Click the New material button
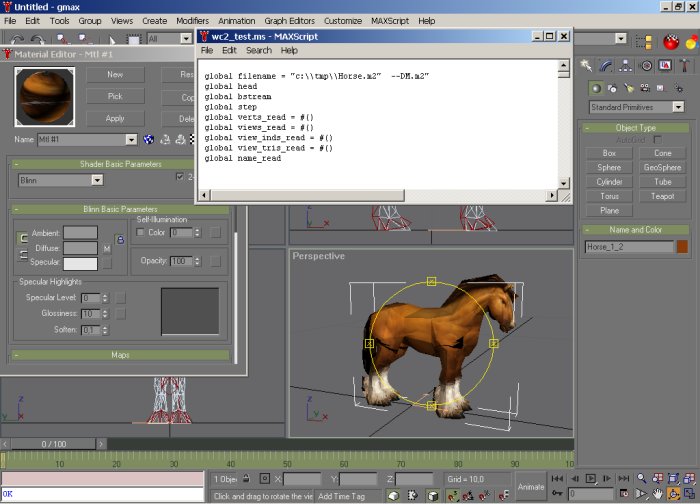 115,75
